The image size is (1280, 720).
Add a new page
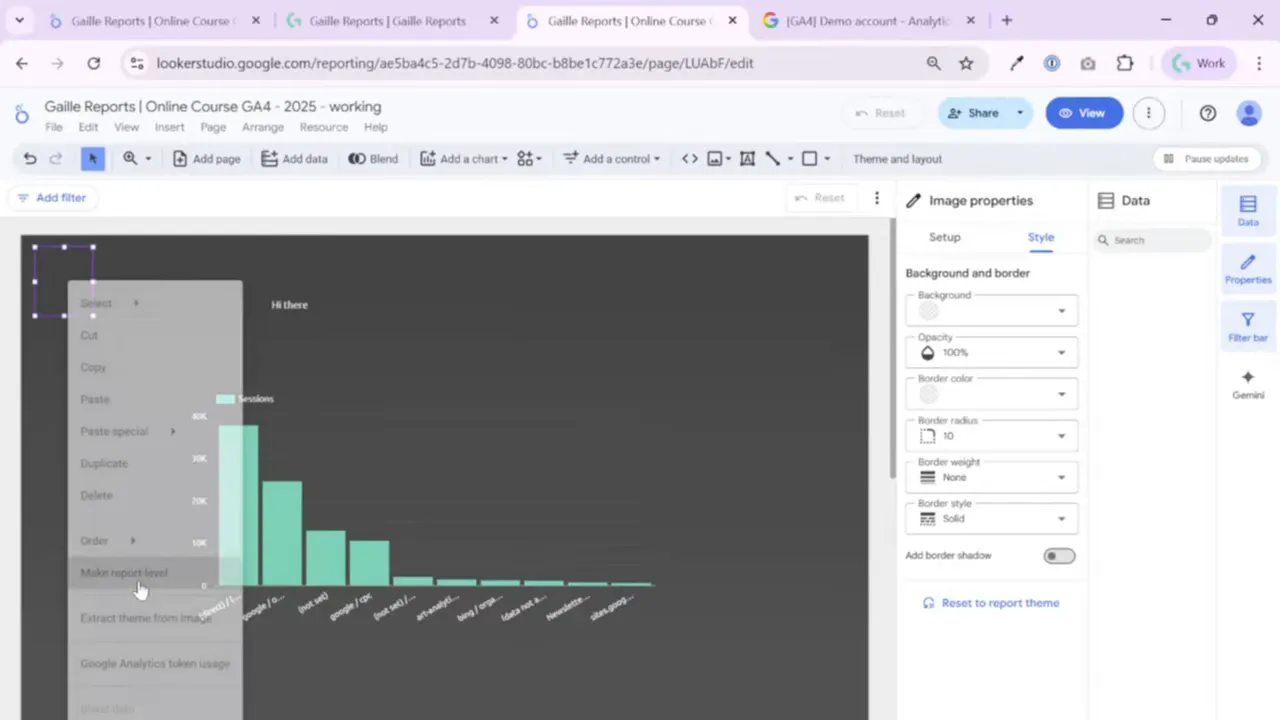[x=206, y=158]
